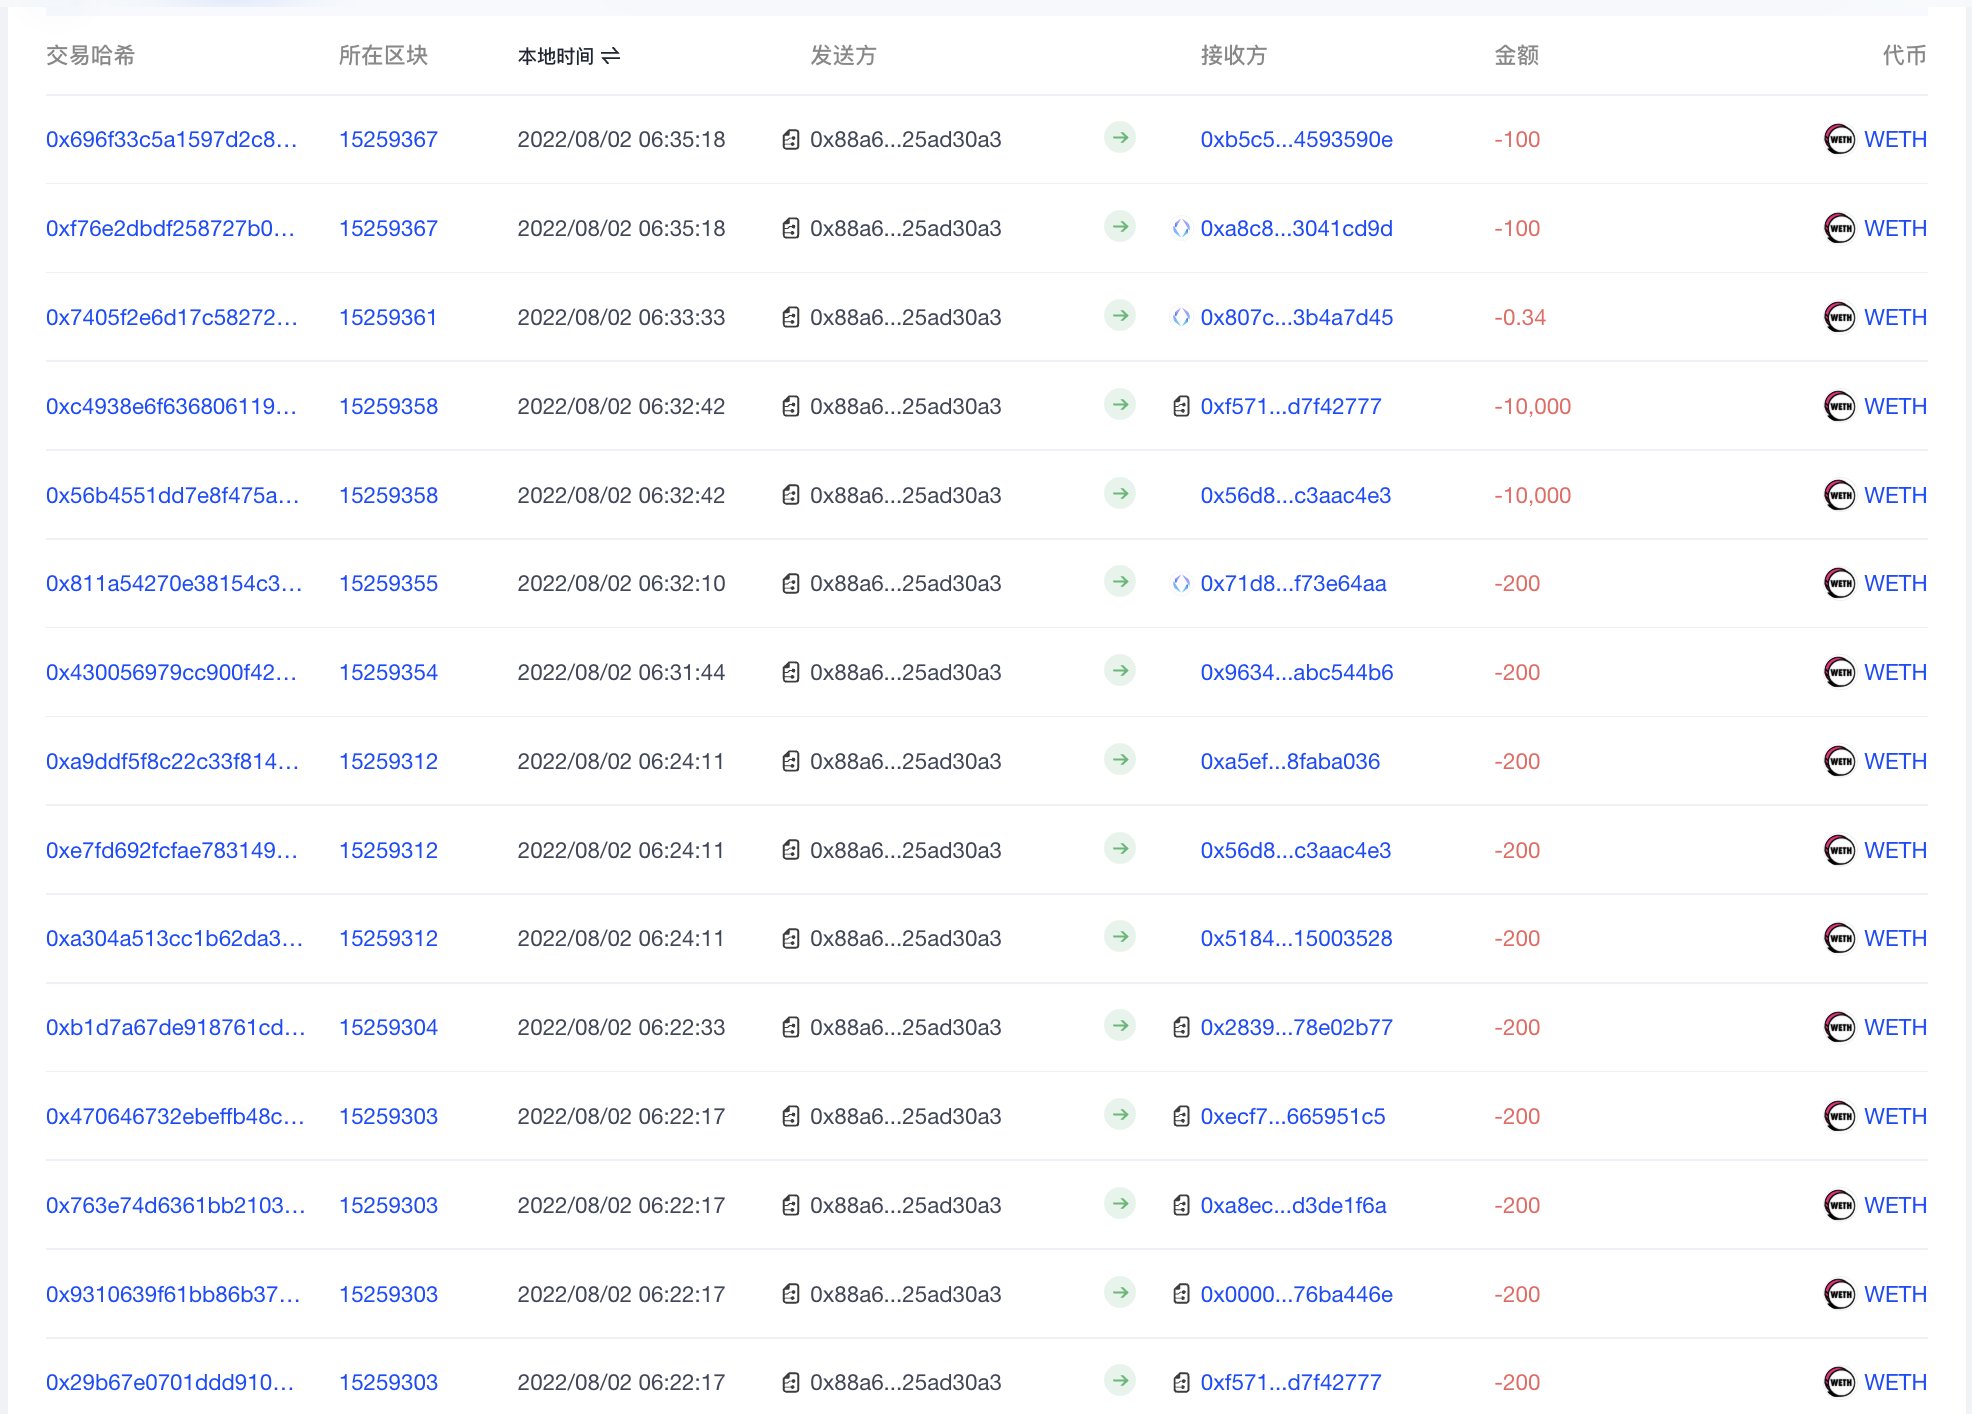This screenshot has height=1414, width=1972.
Task: Click the diamond icon beside 0xa8c8...3041cd9d
Action: click(1181, 228)
